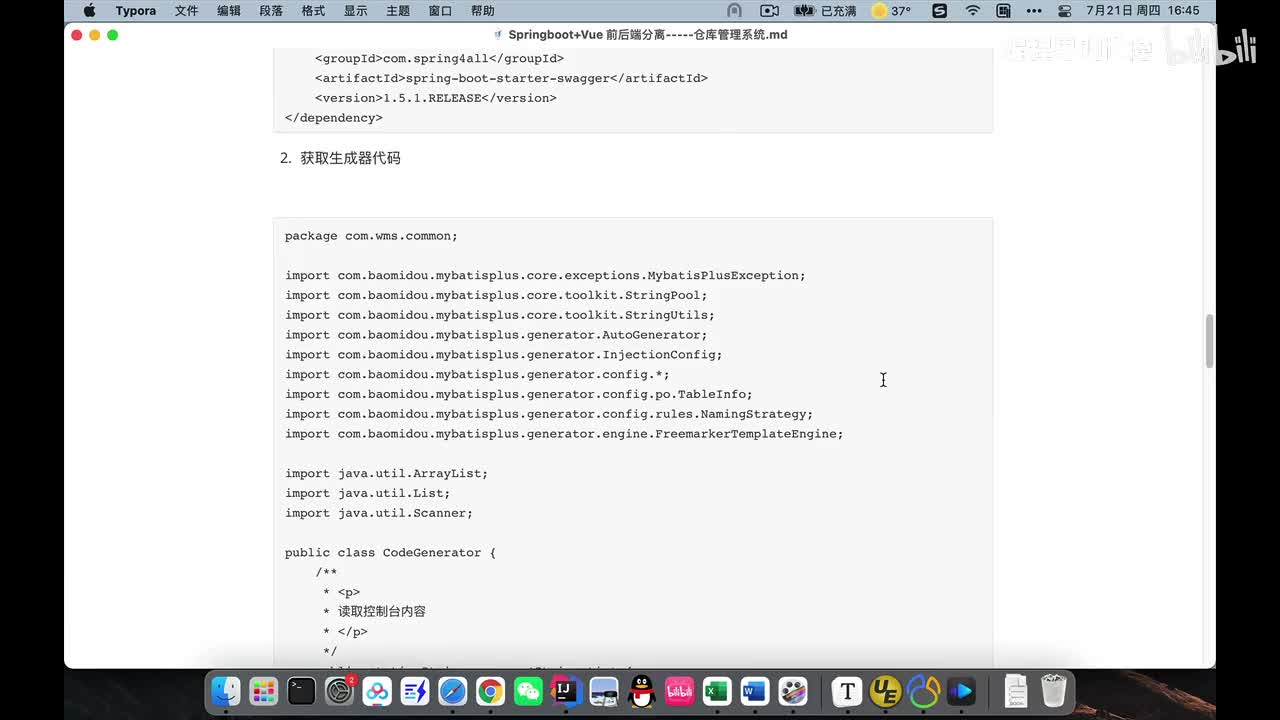Open Launchpad from the Dock
The image size is (1280, 720).
(x=264, y=691)
